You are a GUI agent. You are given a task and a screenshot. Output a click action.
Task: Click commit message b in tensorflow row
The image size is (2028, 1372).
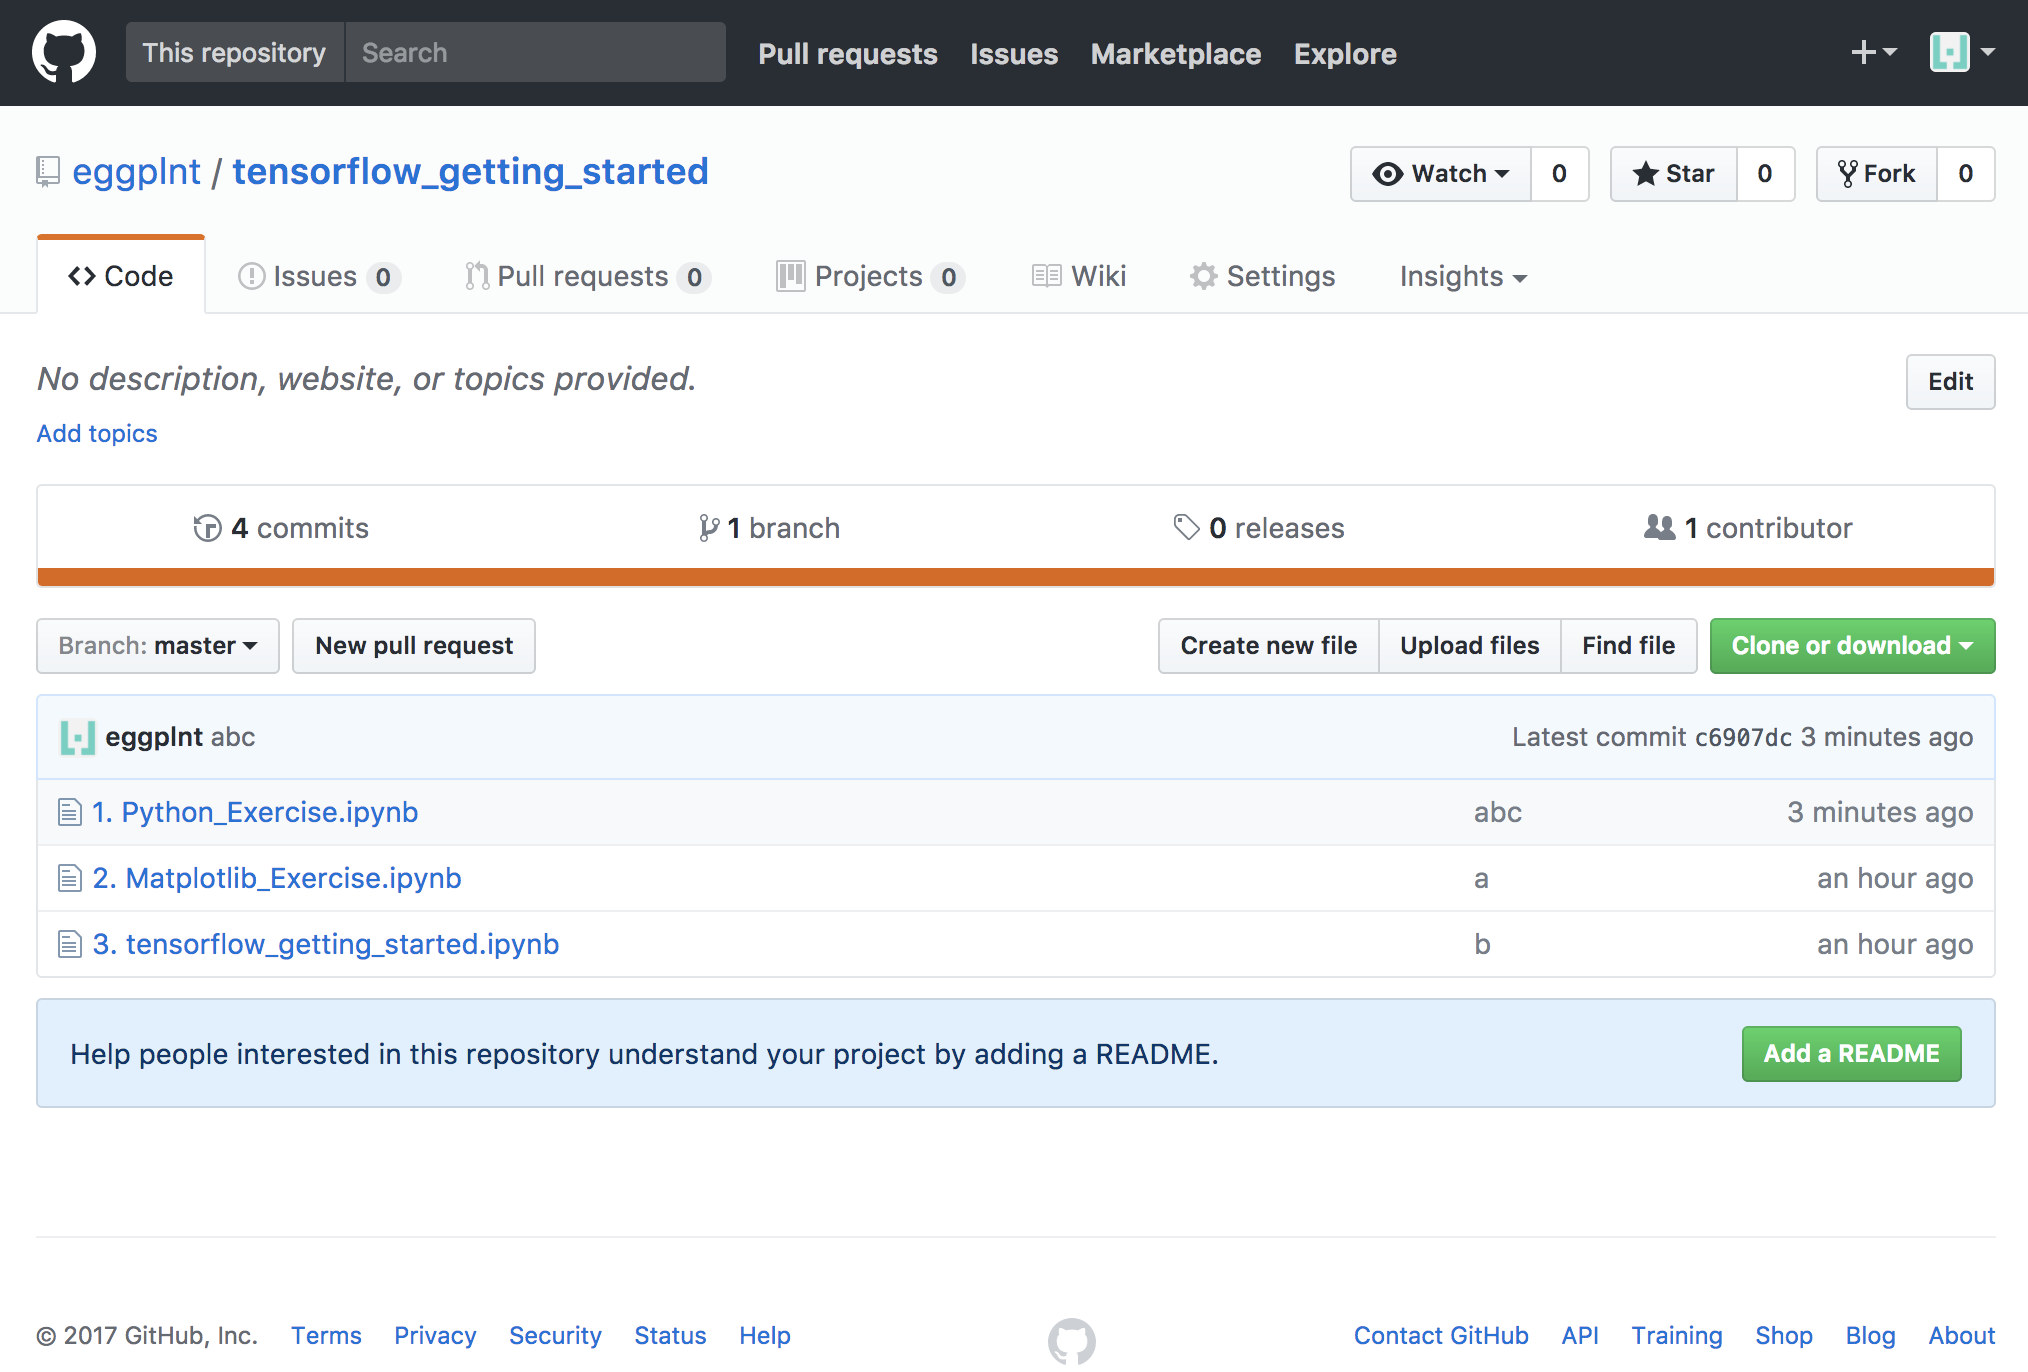pos(1482,944)
